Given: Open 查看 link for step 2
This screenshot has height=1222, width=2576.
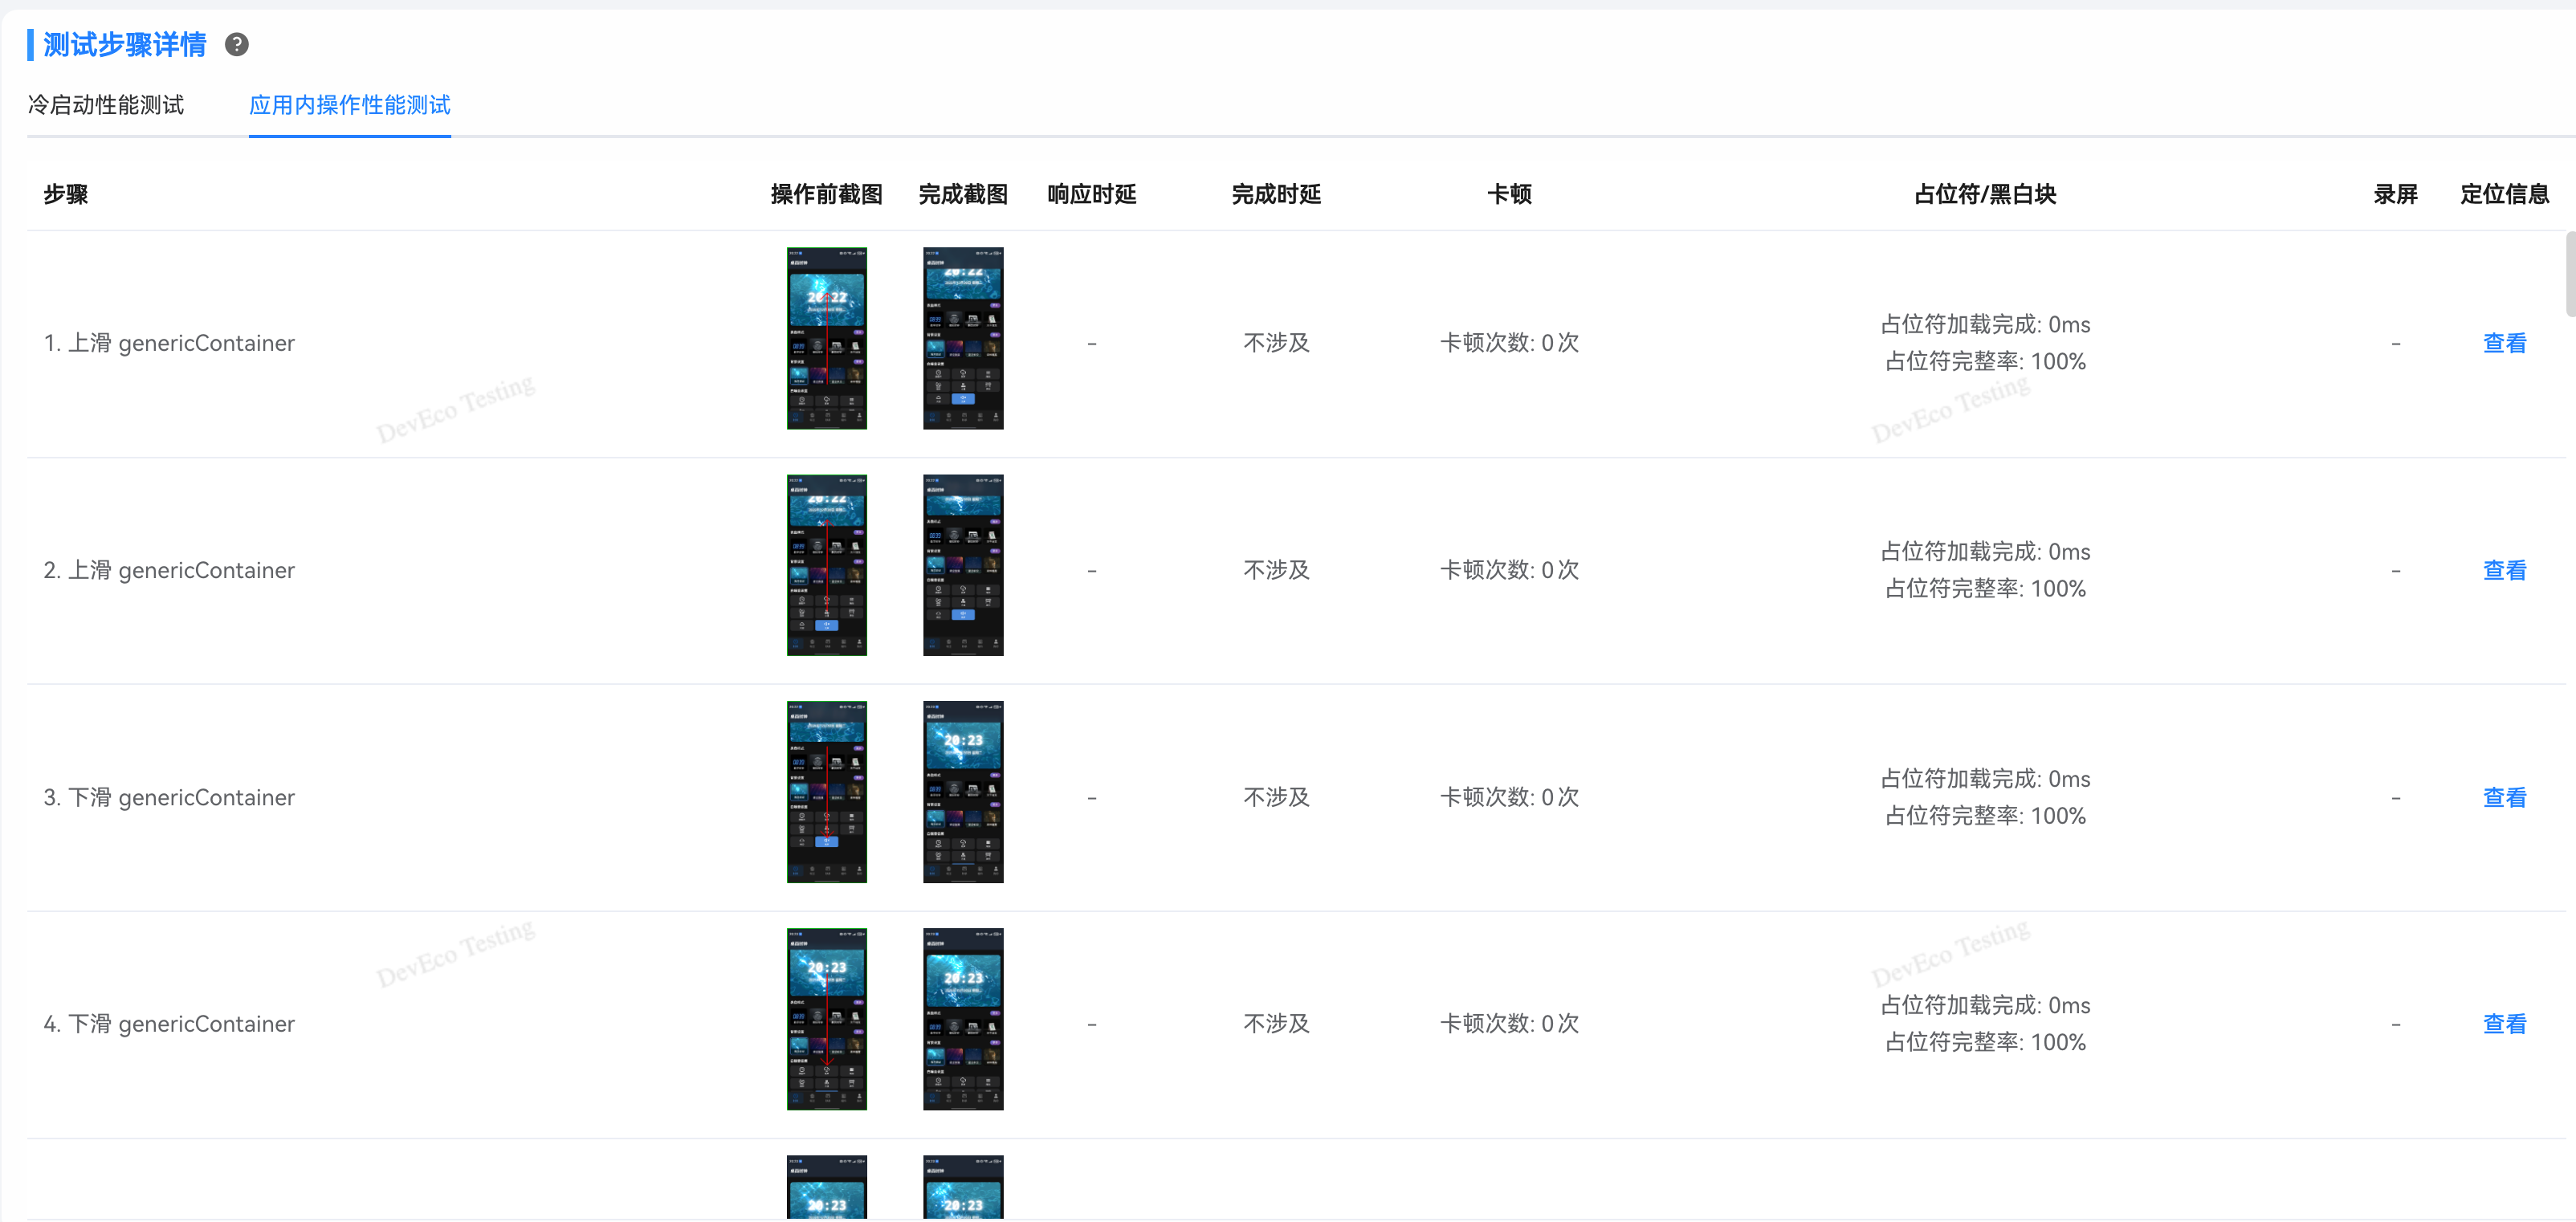Looking at the screenshot, I should (x=2504, y=570).
